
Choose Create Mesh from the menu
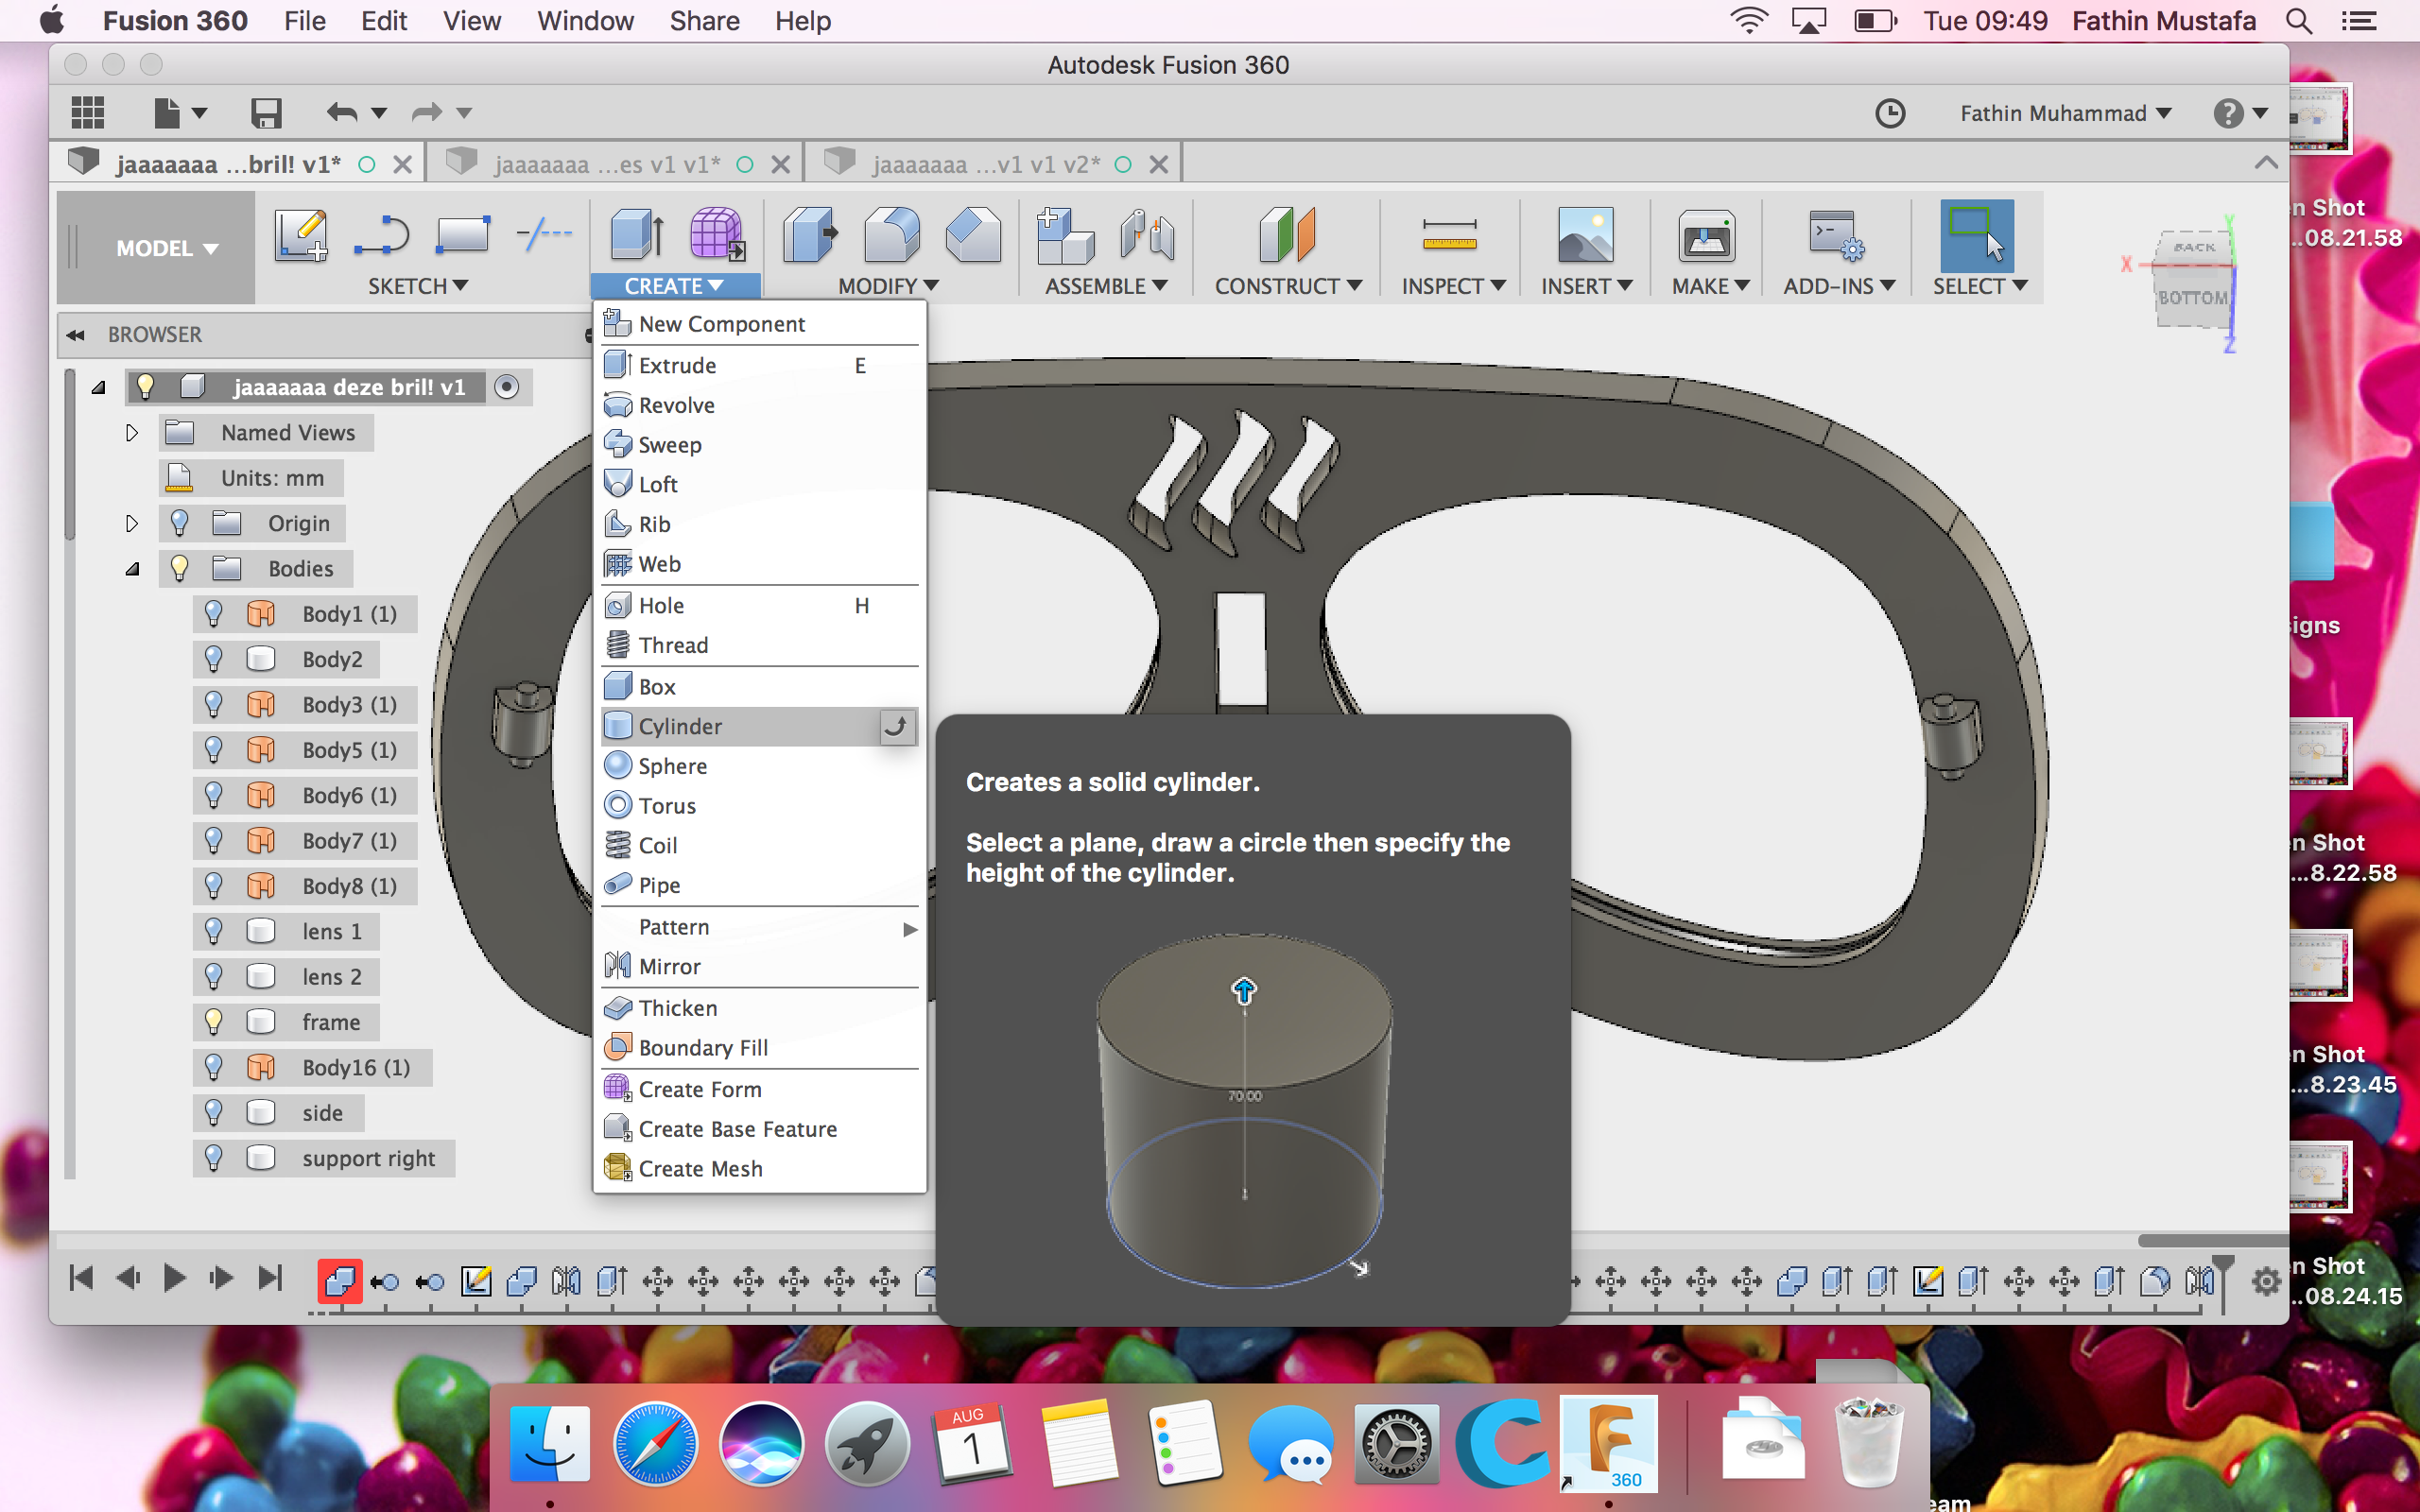tap(759, 1169)
